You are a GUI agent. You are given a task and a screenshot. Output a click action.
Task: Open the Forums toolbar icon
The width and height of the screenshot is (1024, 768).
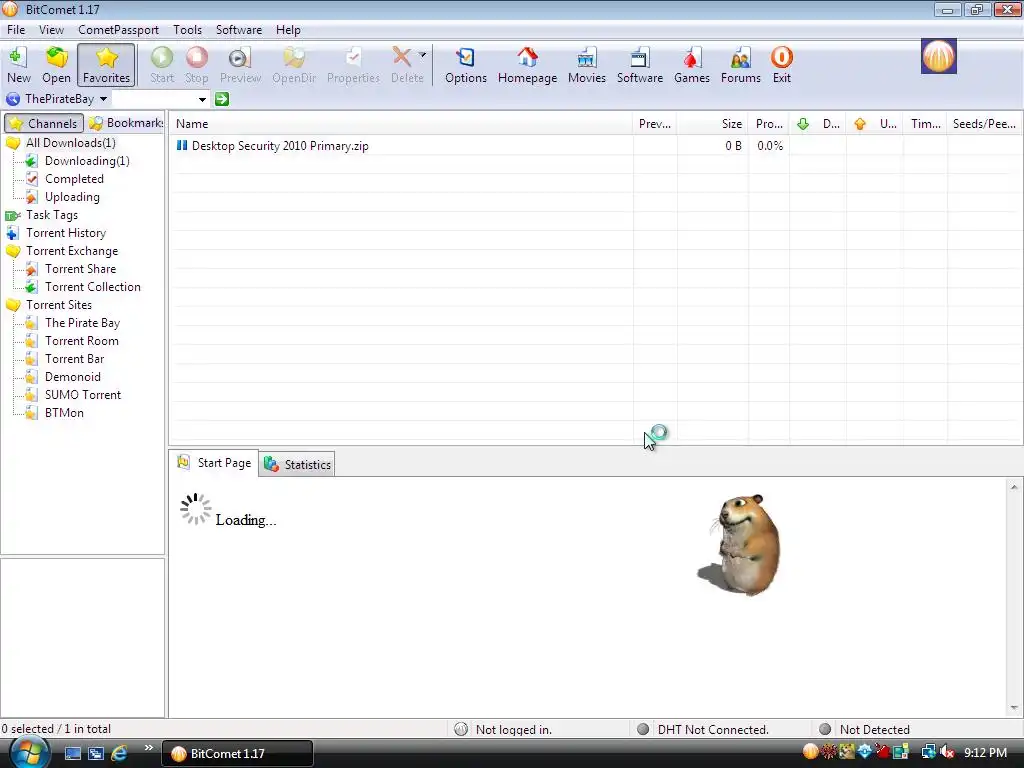coord(741,65)
